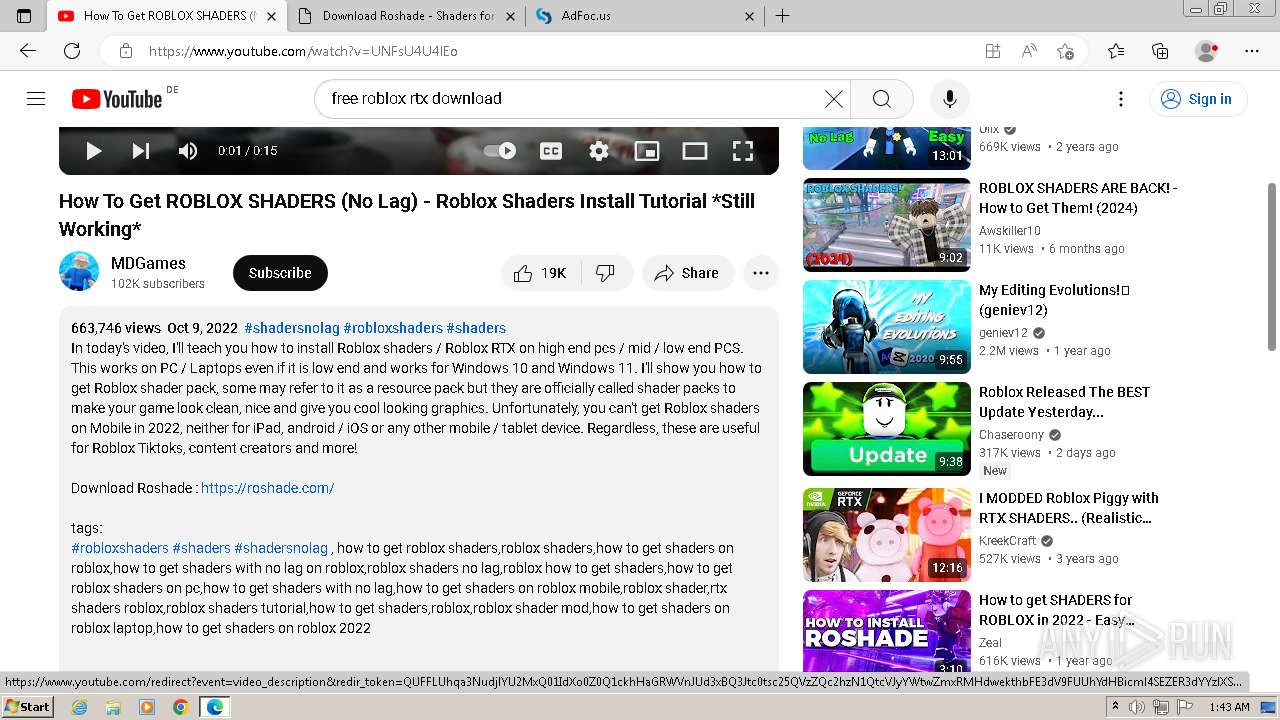The image size is (1280, 720).
Task: Open Edge settings and more menu
Action: [x=1252, y=51]
